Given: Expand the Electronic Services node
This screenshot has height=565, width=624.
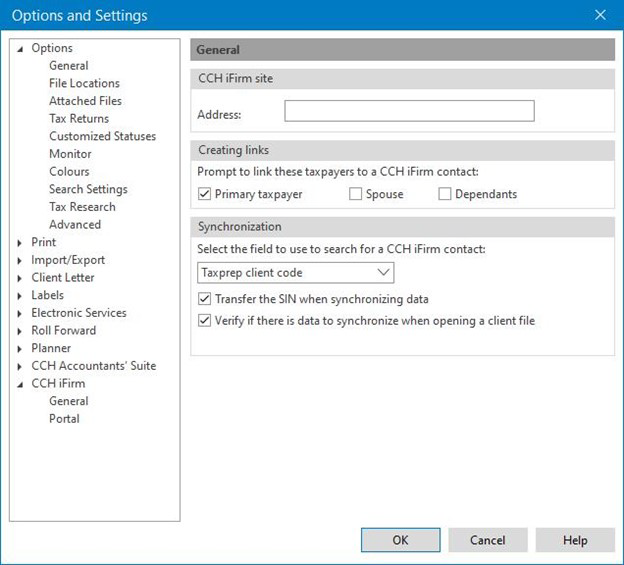Looking at the screenshot, I should pyautogui.click(x=20, y=313).
